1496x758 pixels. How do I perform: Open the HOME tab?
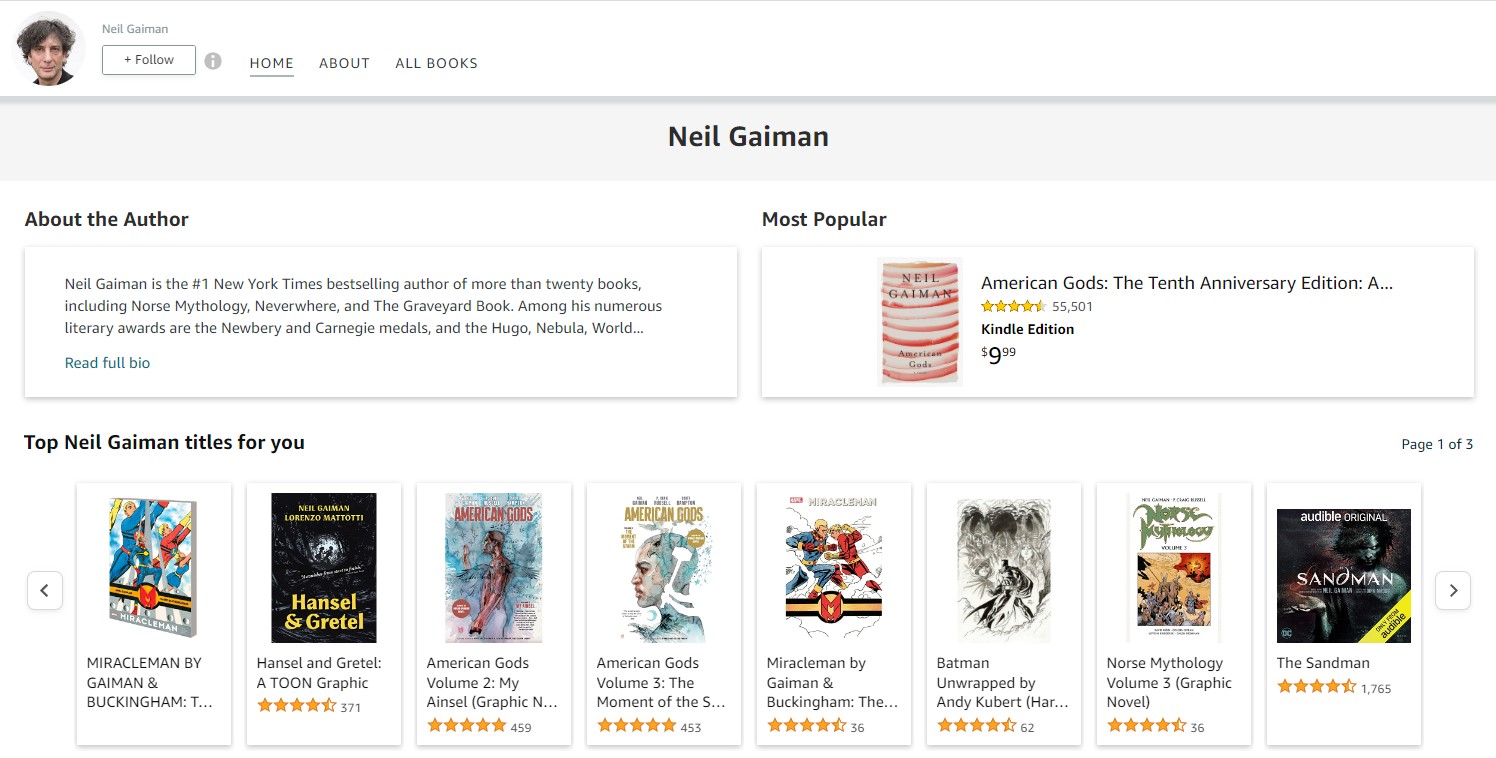pyautogui.click(x=271, y=63)
